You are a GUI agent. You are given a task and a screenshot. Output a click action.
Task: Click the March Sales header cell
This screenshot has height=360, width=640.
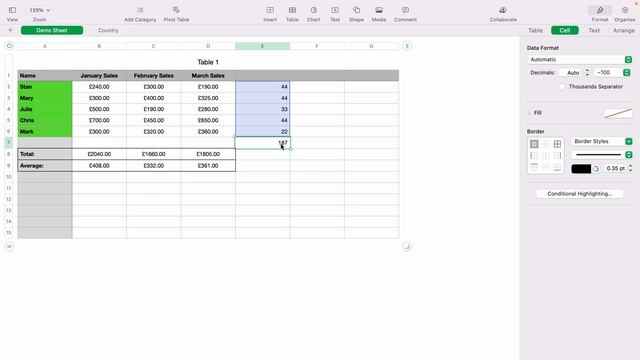[208, 76]
